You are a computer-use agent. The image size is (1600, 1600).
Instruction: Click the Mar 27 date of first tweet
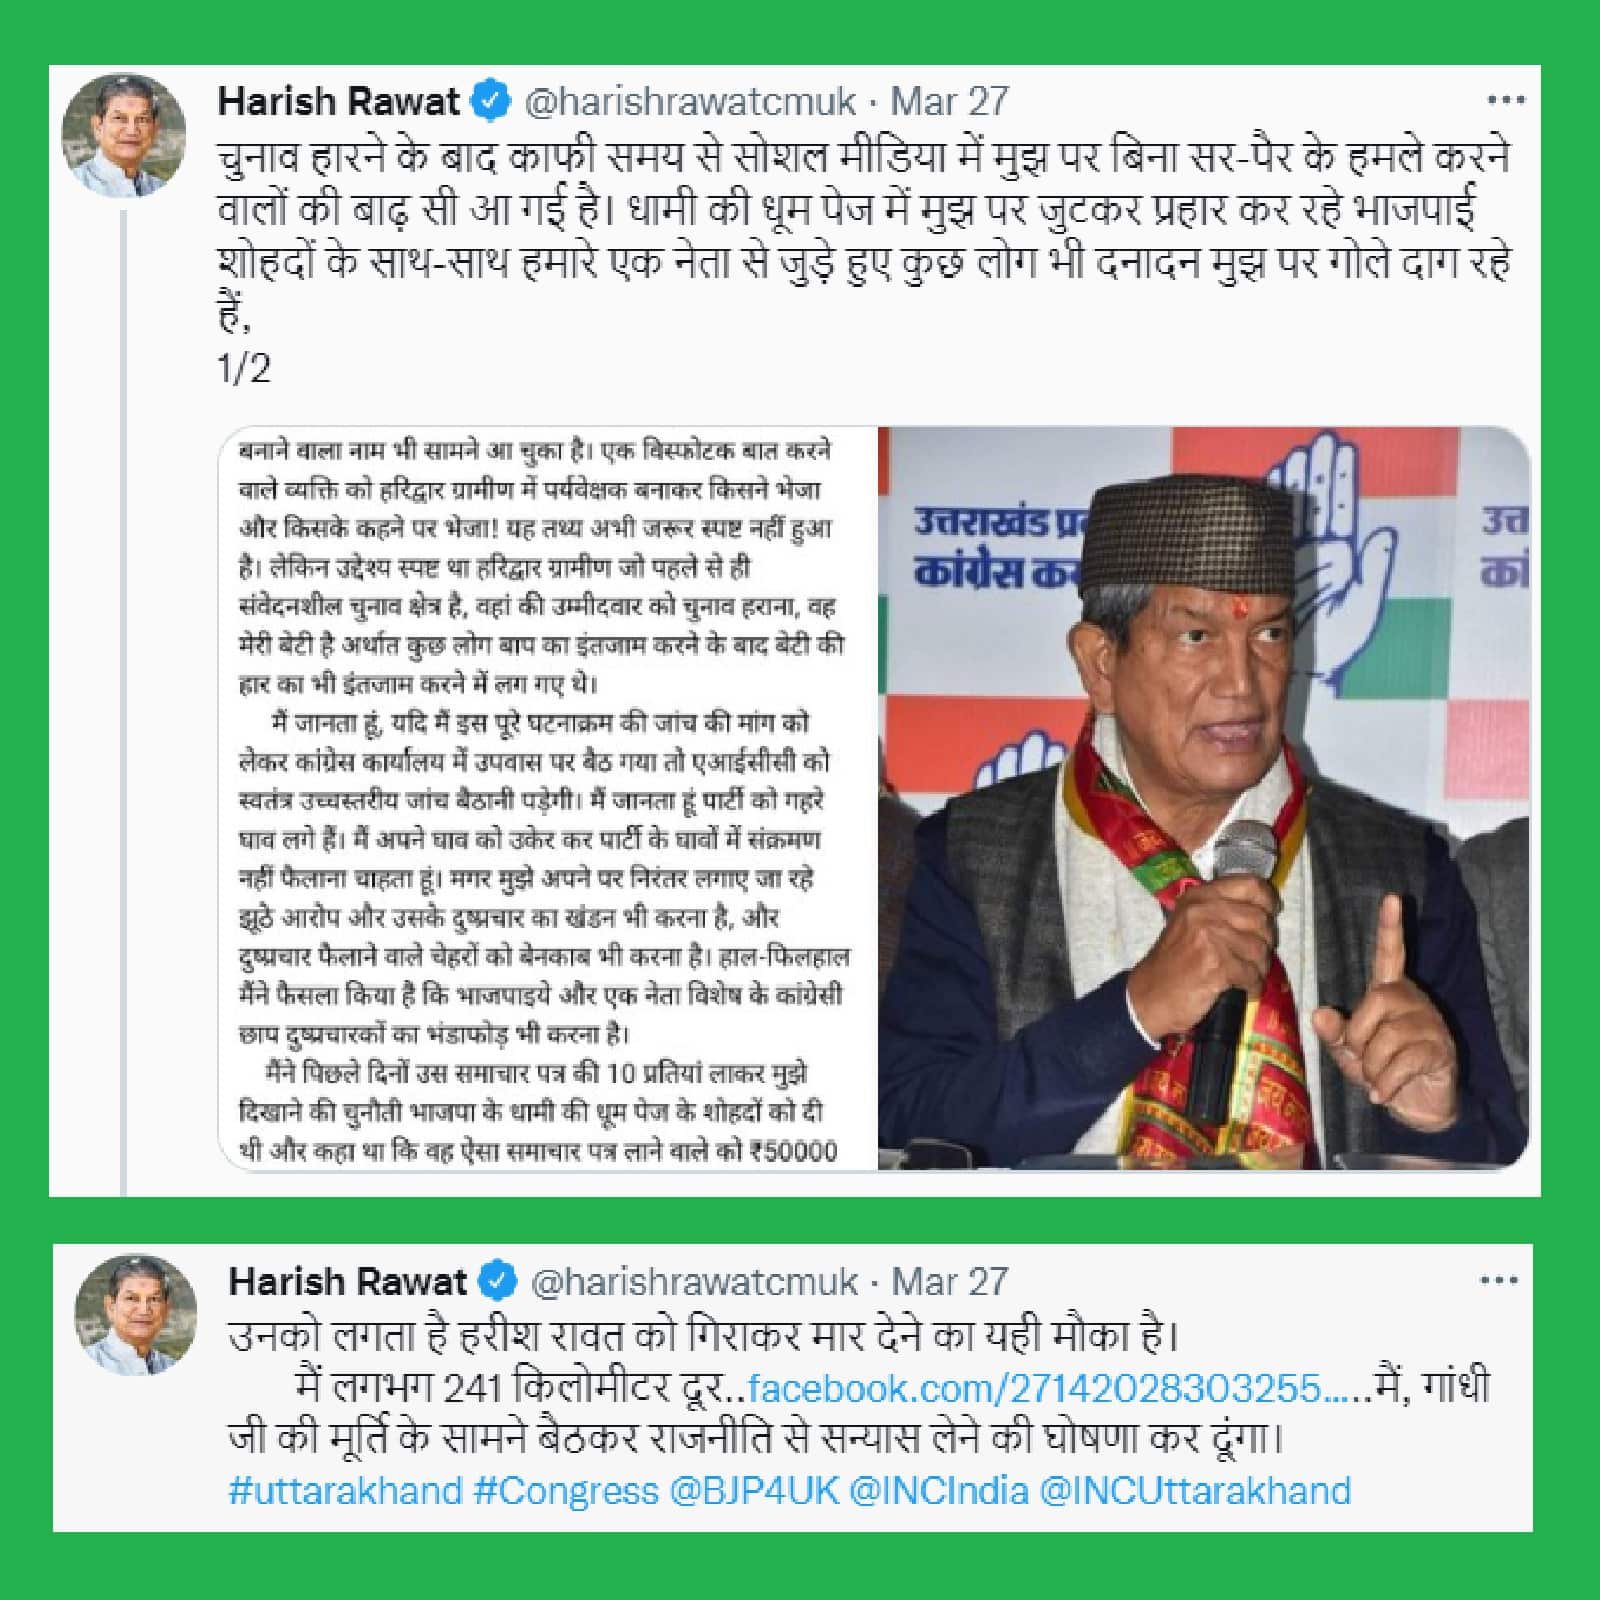pyautogui.click(x=949, y=101)
